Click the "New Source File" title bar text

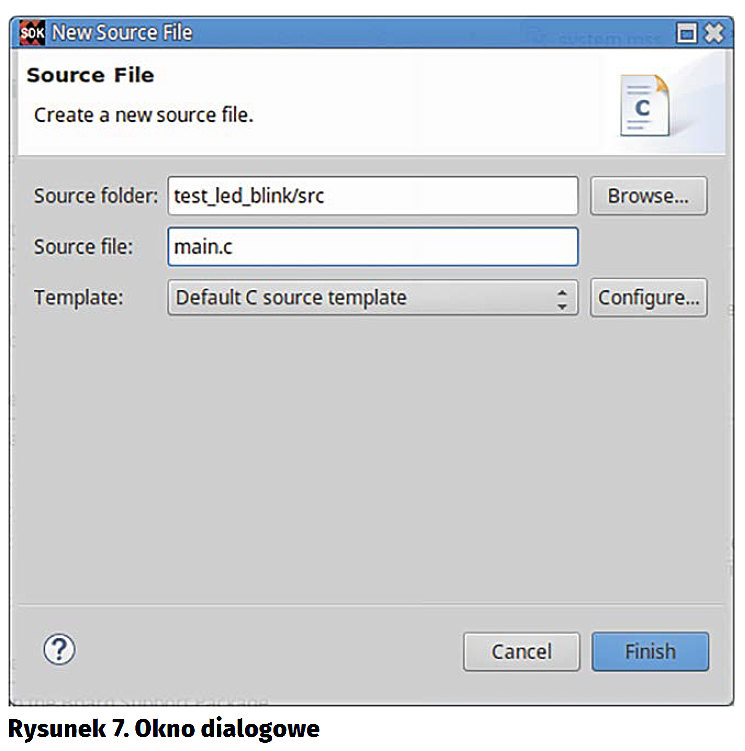[x=122, y=33]
